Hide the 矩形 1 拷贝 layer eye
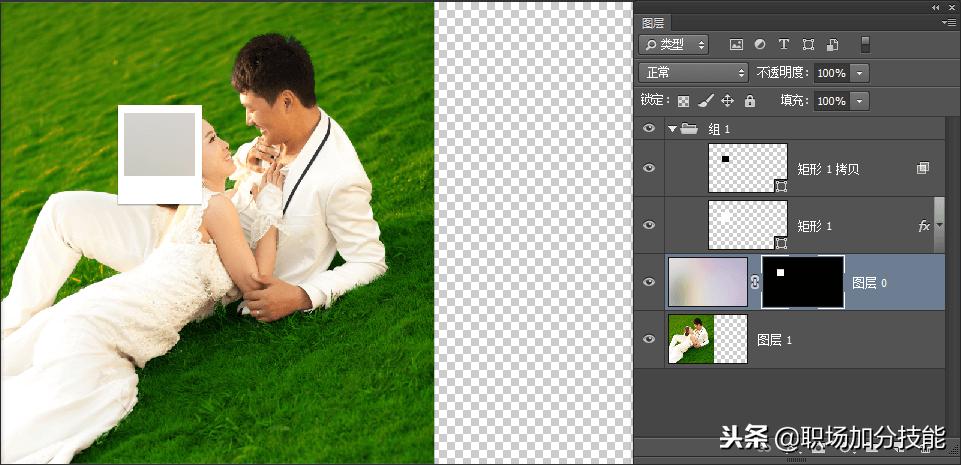The image size is (961, 465). [x=649, y=168]
